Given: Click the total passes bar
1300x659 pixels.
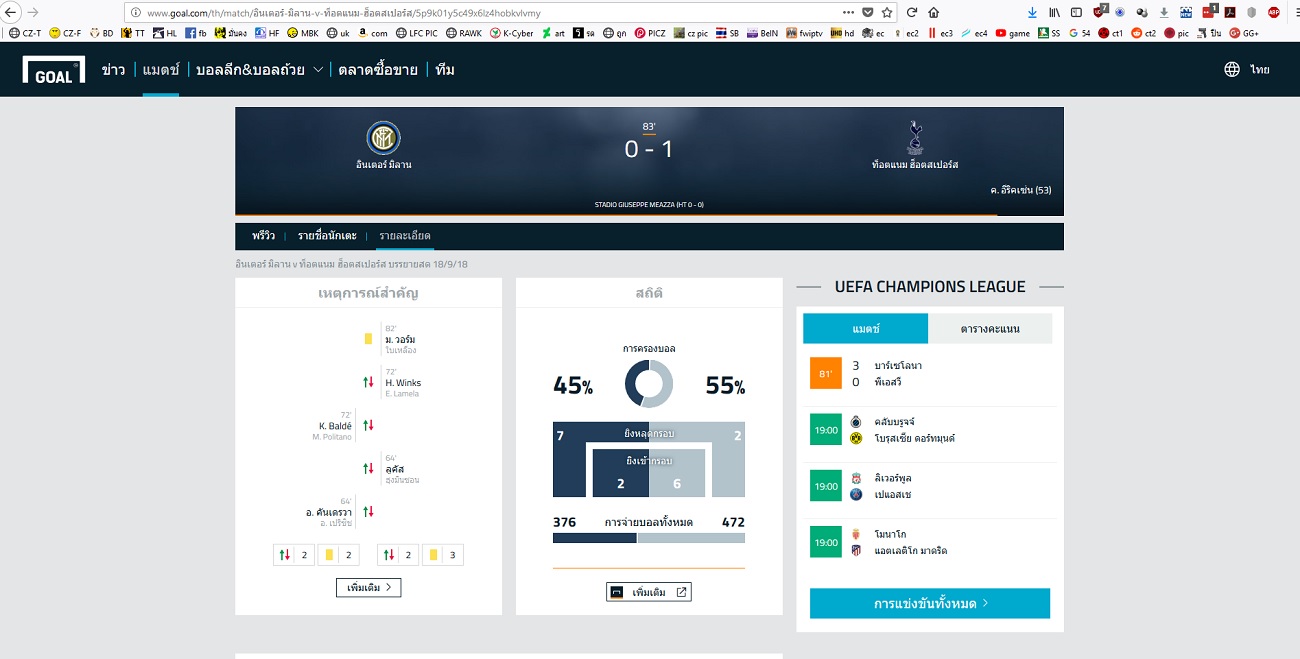Looking at the screenshot, I should [x=649, y=538].
